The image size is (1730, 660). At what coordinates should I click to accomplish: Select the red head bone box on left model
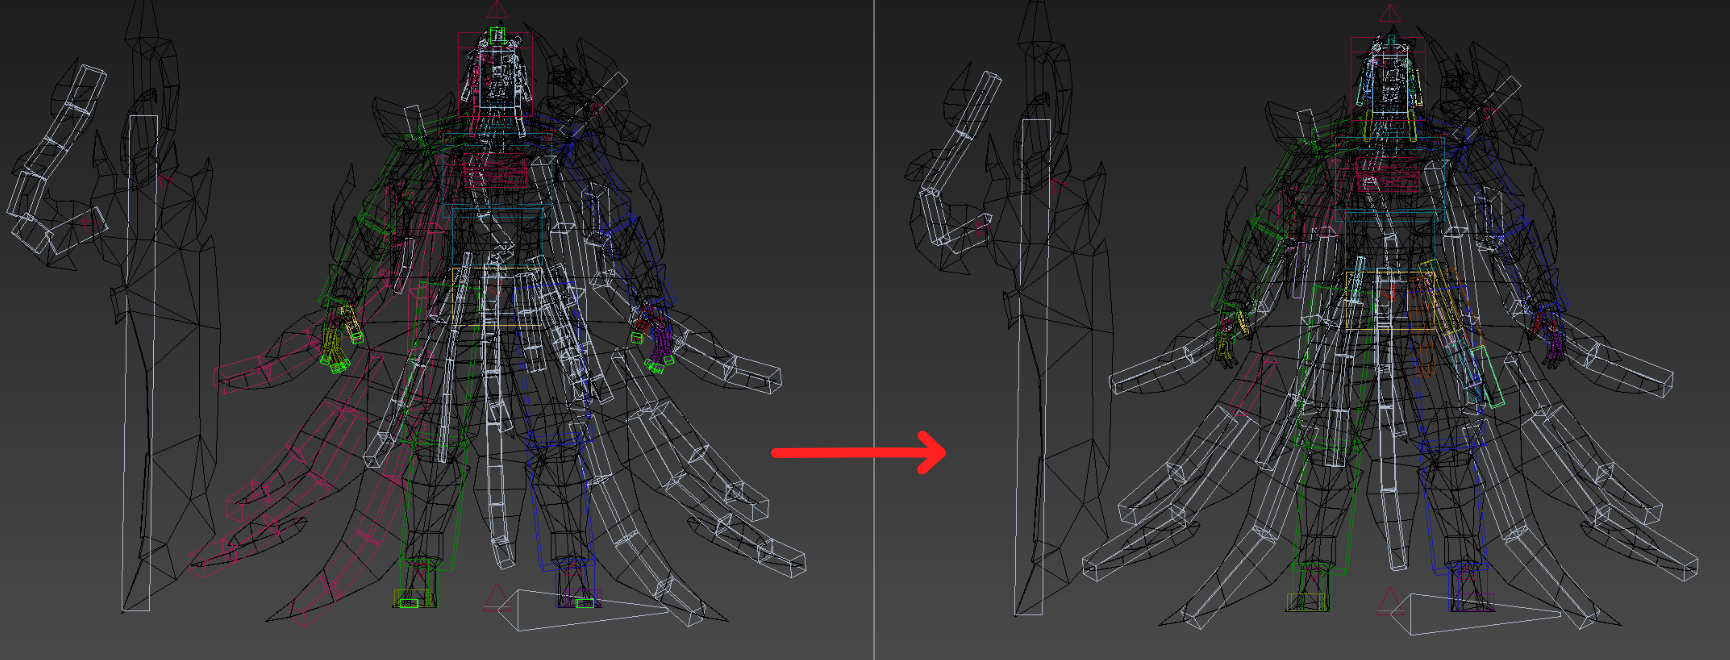496,75
